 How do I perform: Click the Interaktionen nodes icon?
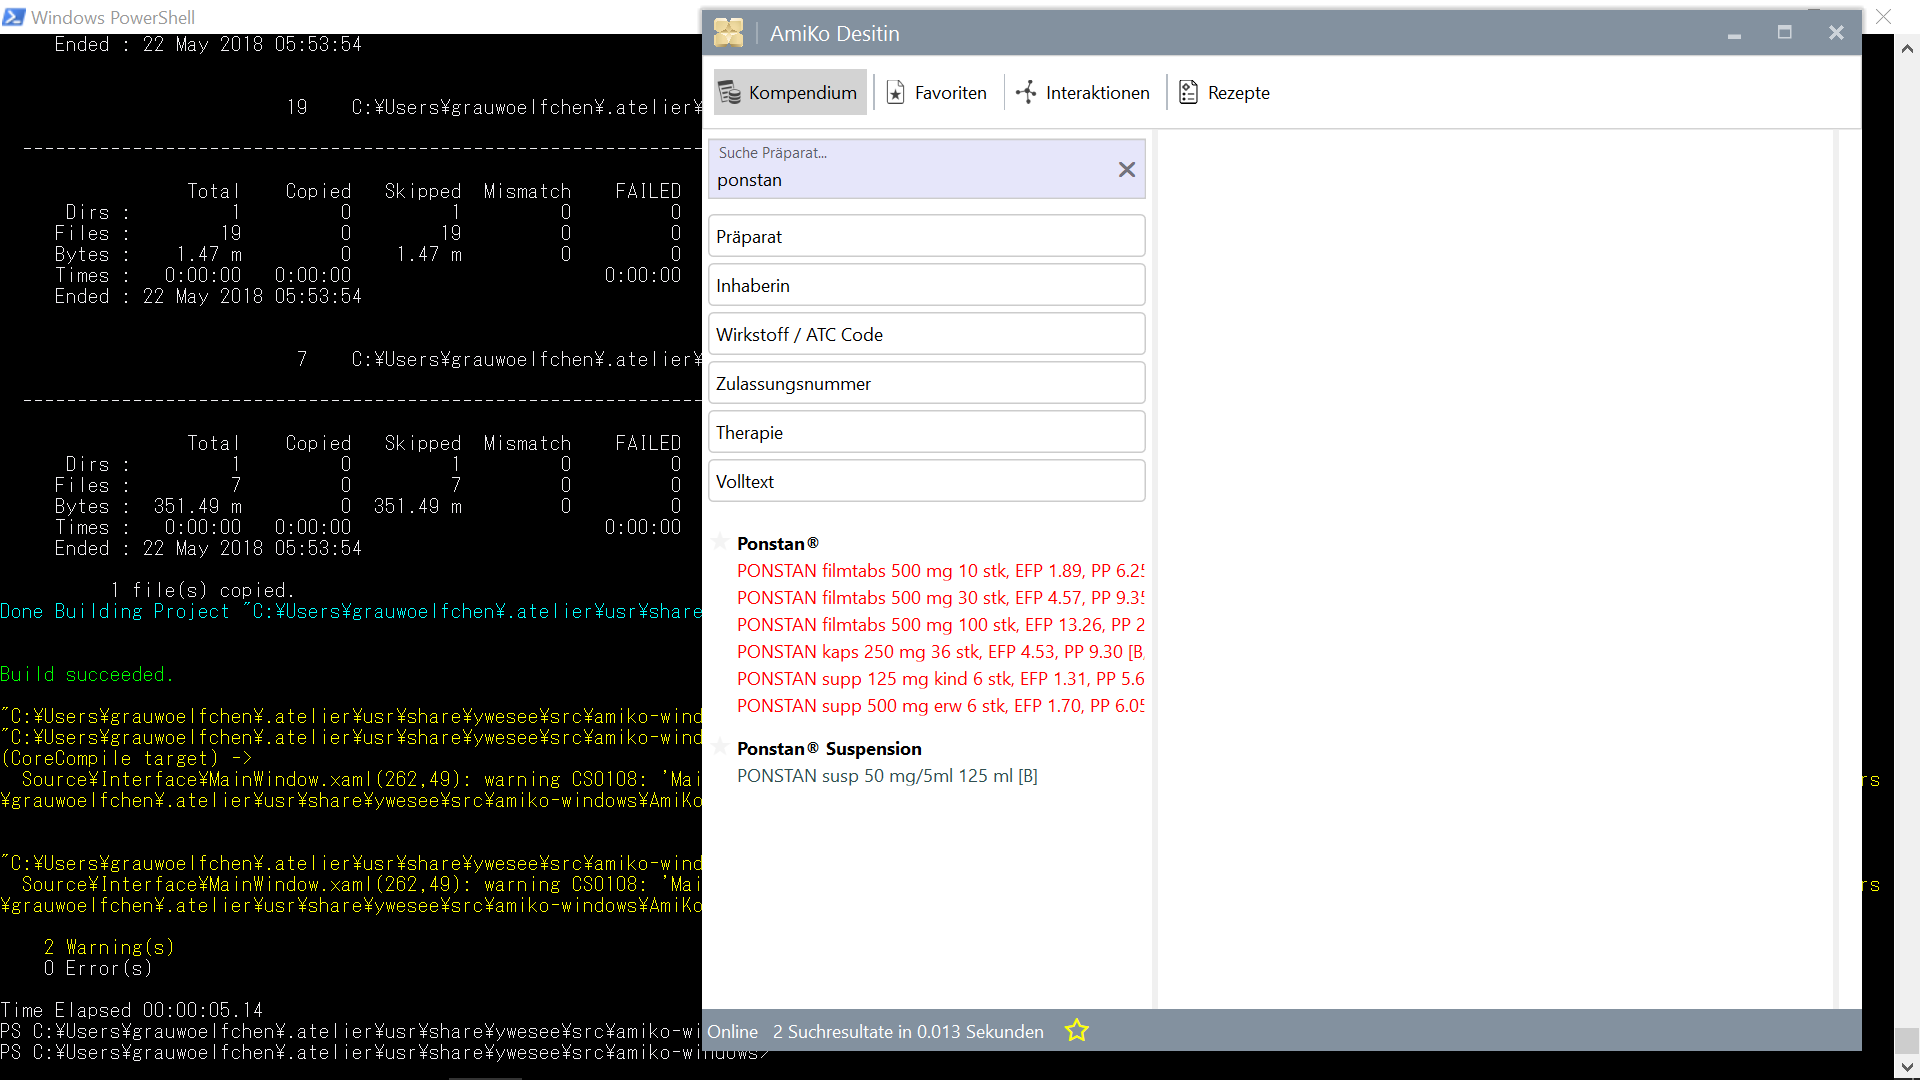tap(1026, 92)
